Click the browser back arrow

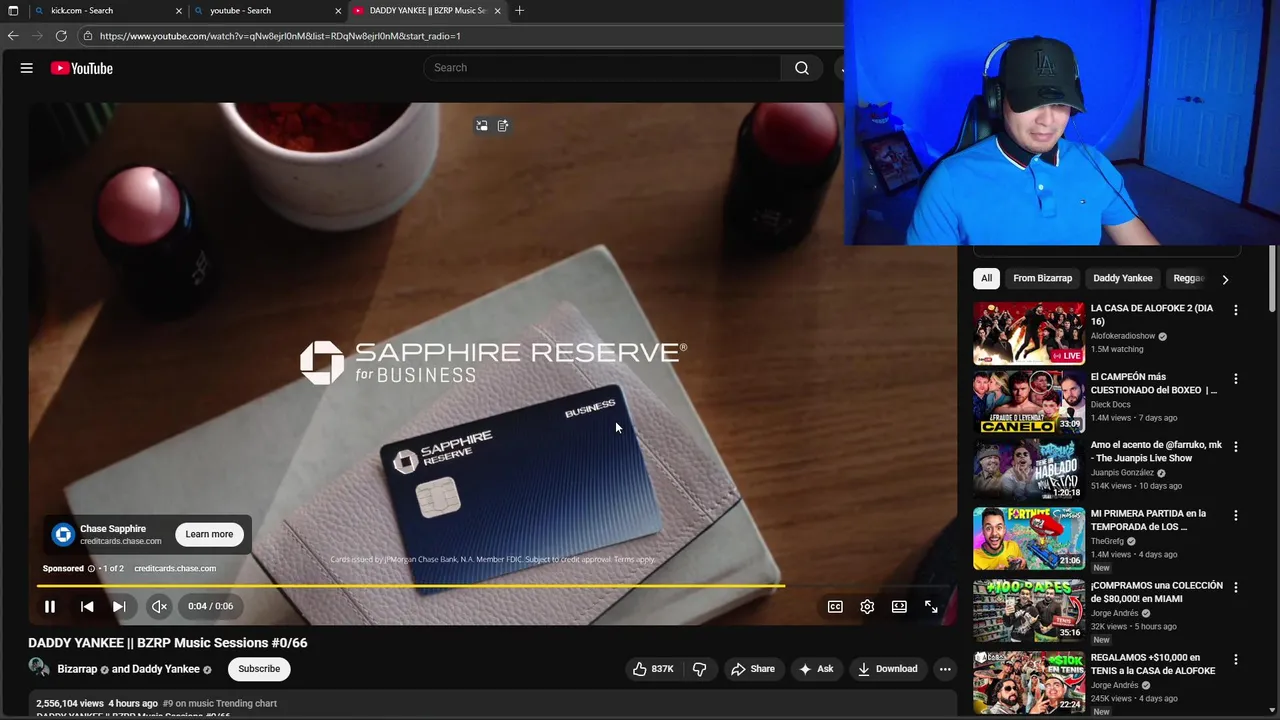pyautogui.click(x=13, y=36)
